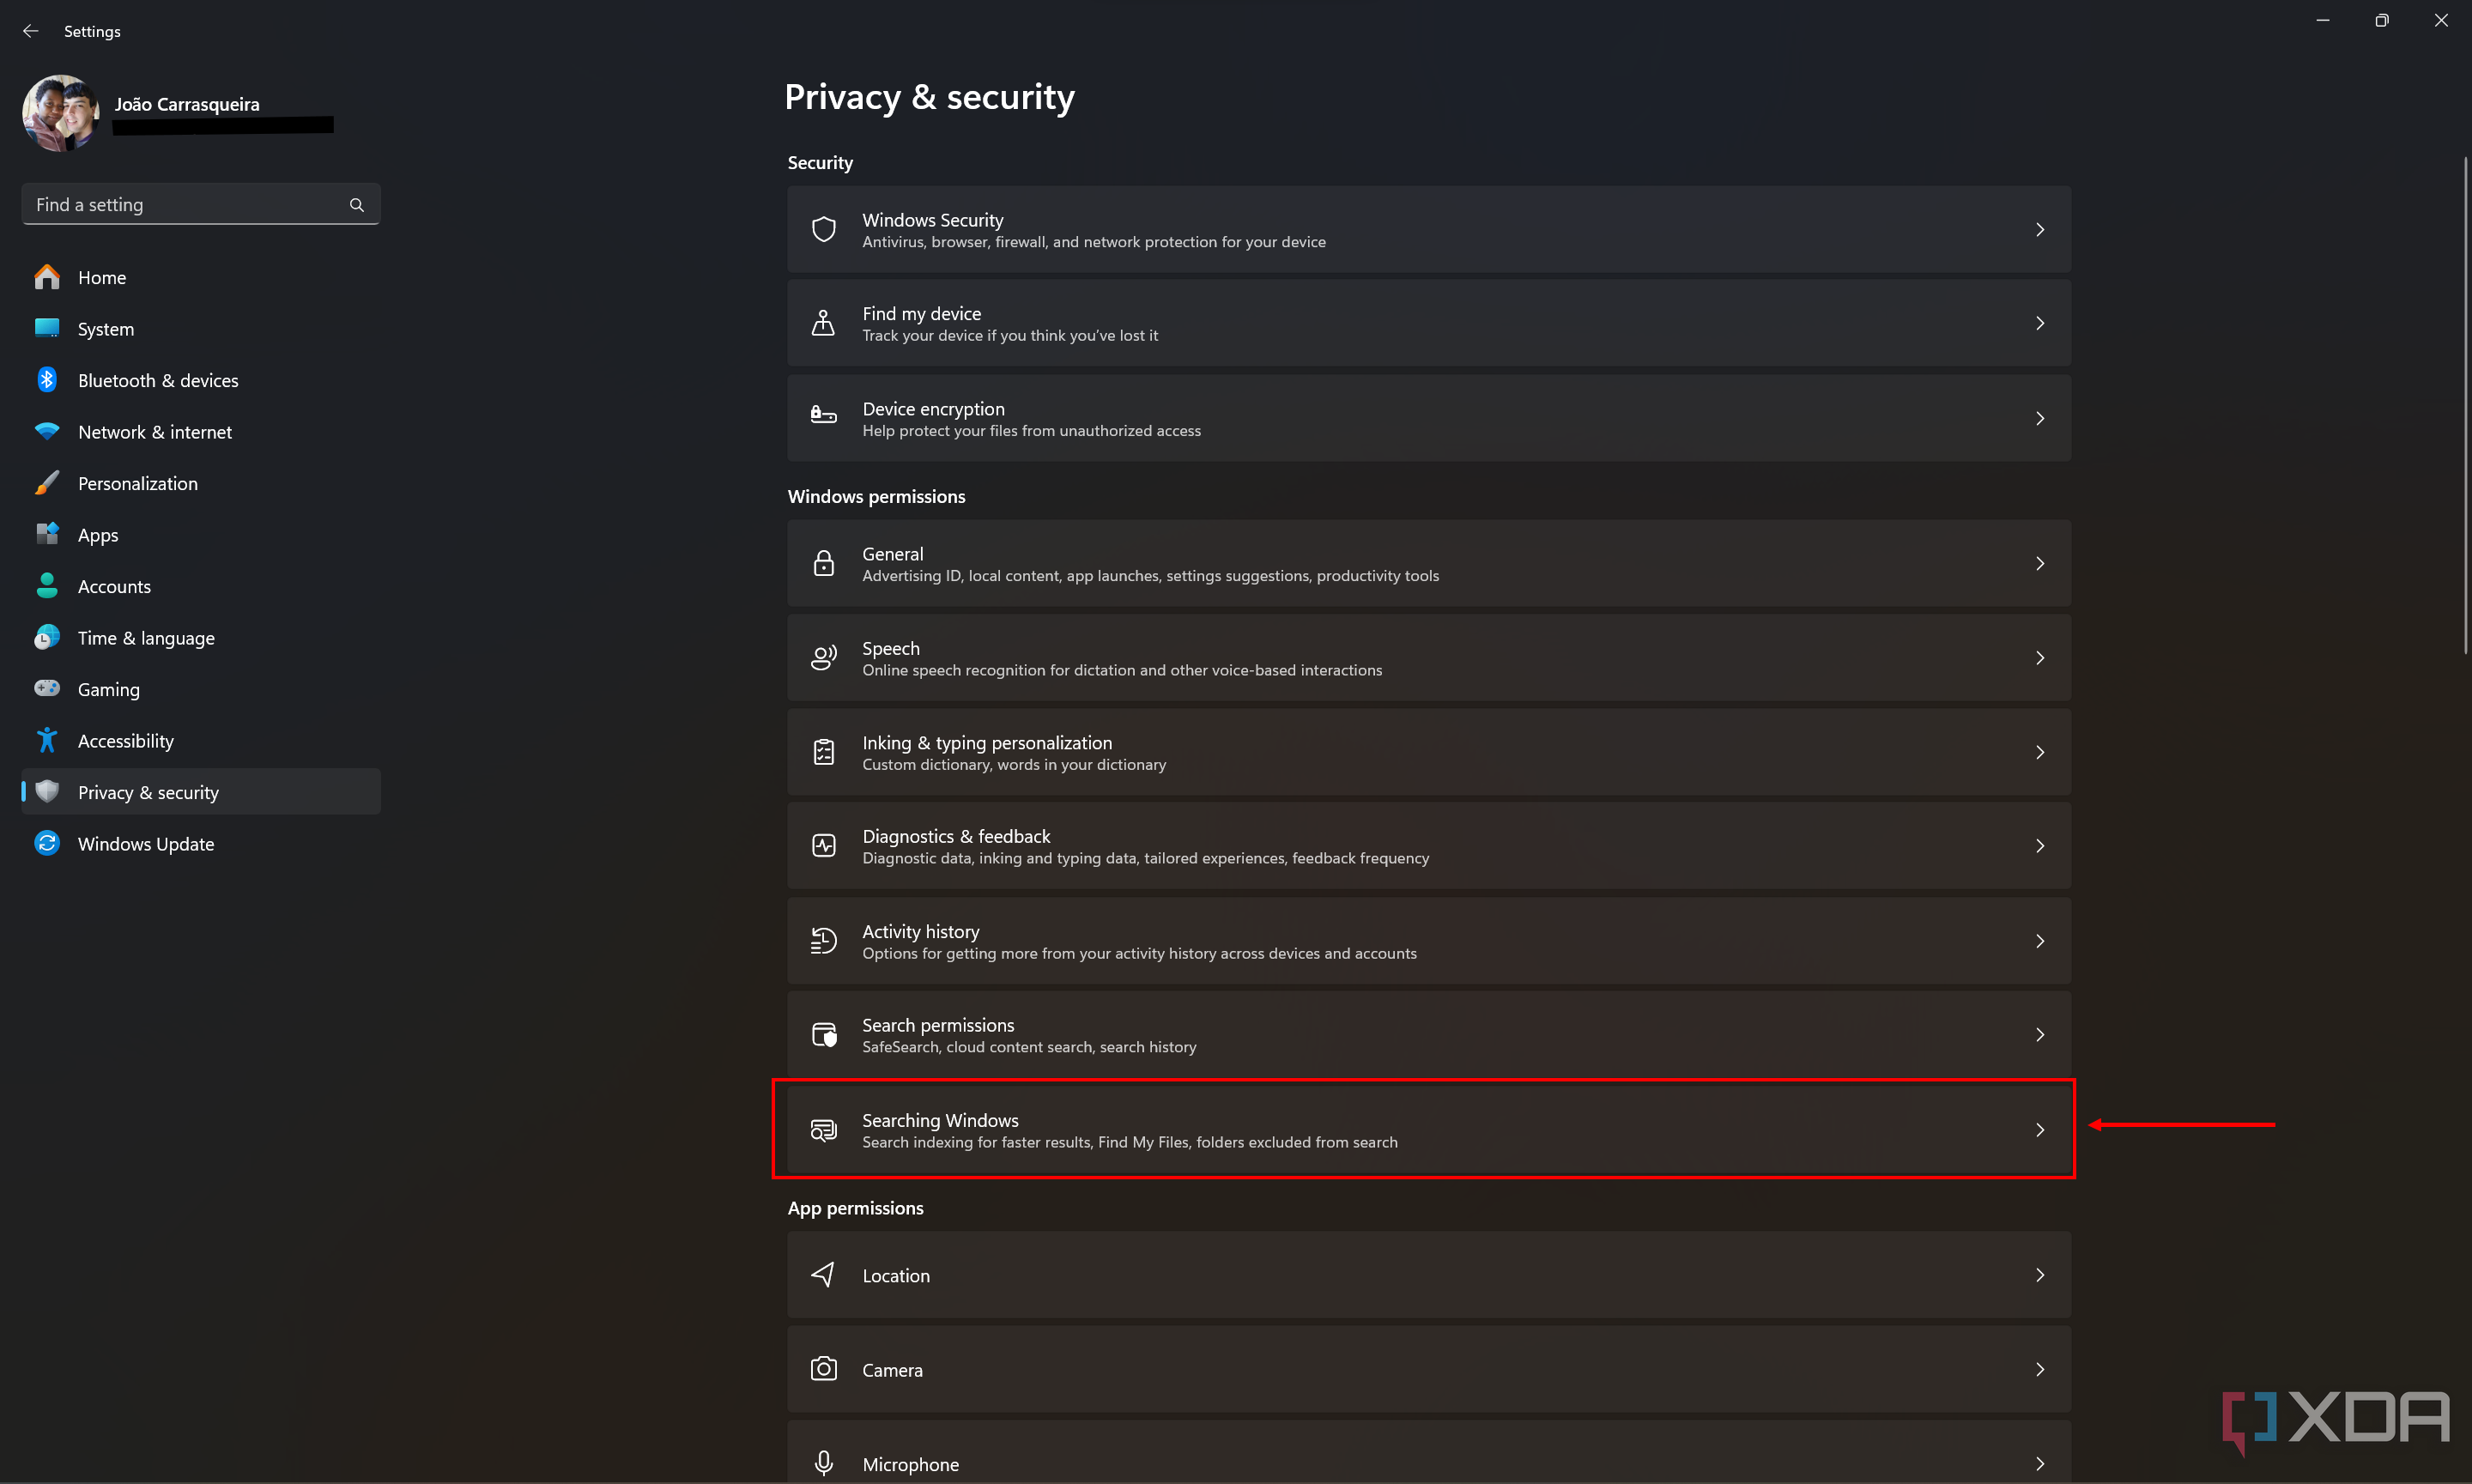Viewport: 2472px width, 1484px height.
Task: Click the Speech recognition icon
Action: pos(823,657)
